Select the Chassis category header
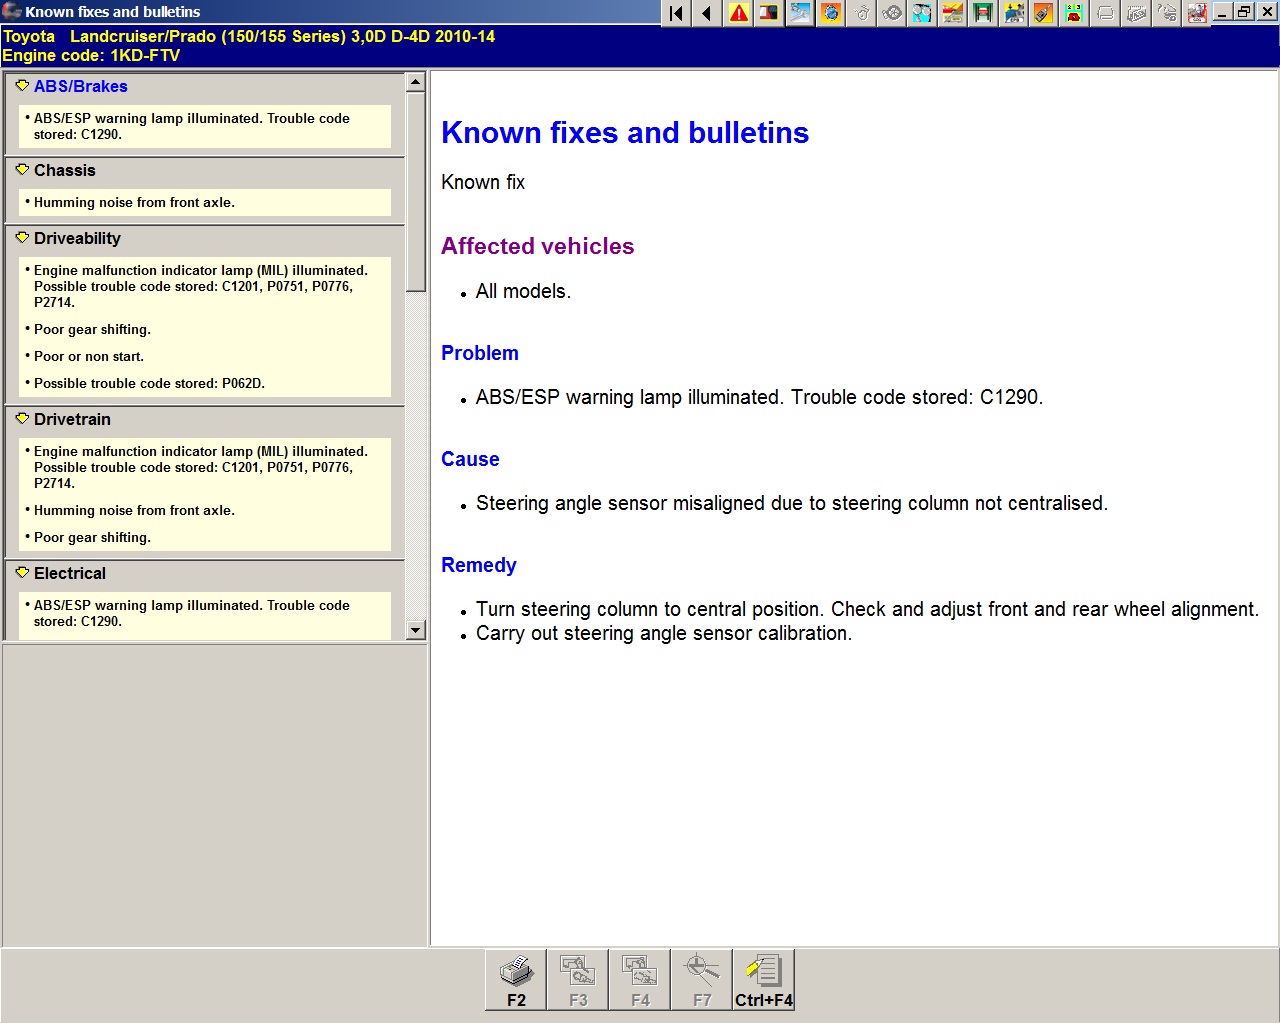 (65, 170)
